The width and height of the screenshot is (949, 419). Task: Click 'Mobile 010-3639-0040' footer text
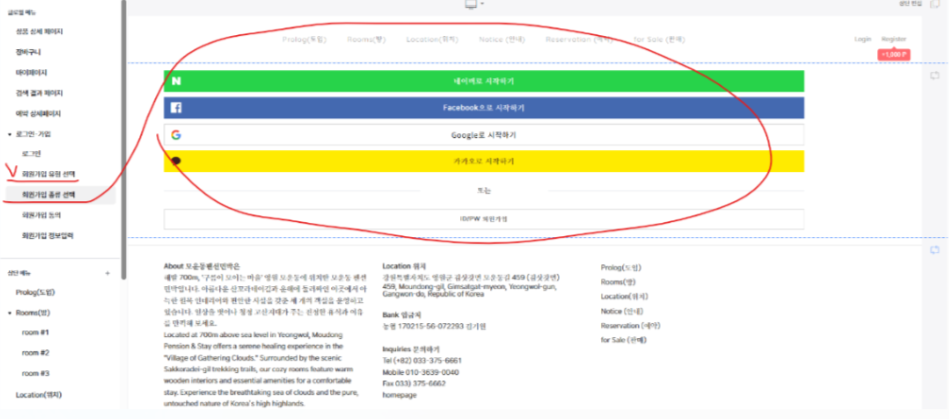click(x=421, y=372)
